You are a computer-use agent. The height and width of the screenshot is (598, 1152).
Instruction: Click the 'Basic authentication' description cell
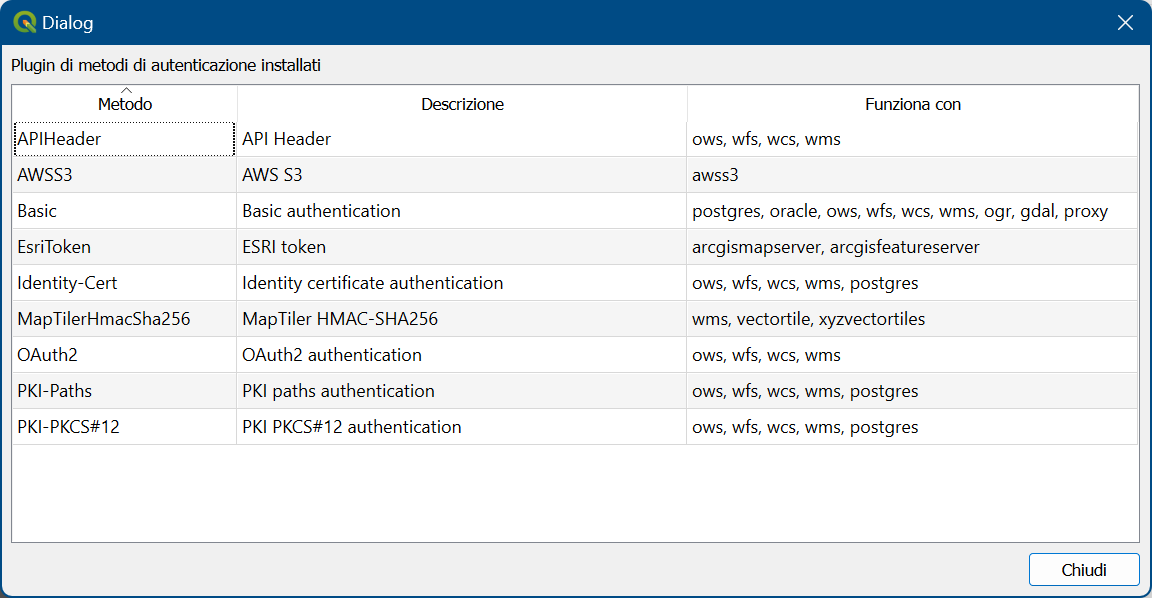point(461,211)
